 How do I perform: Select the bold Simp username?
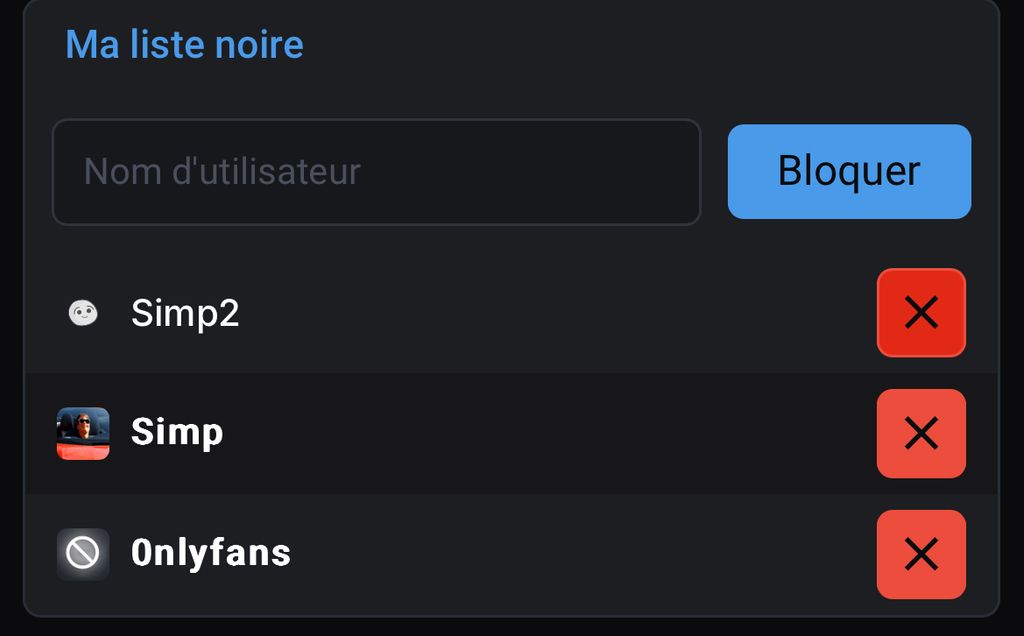click(x=177, y=433)
